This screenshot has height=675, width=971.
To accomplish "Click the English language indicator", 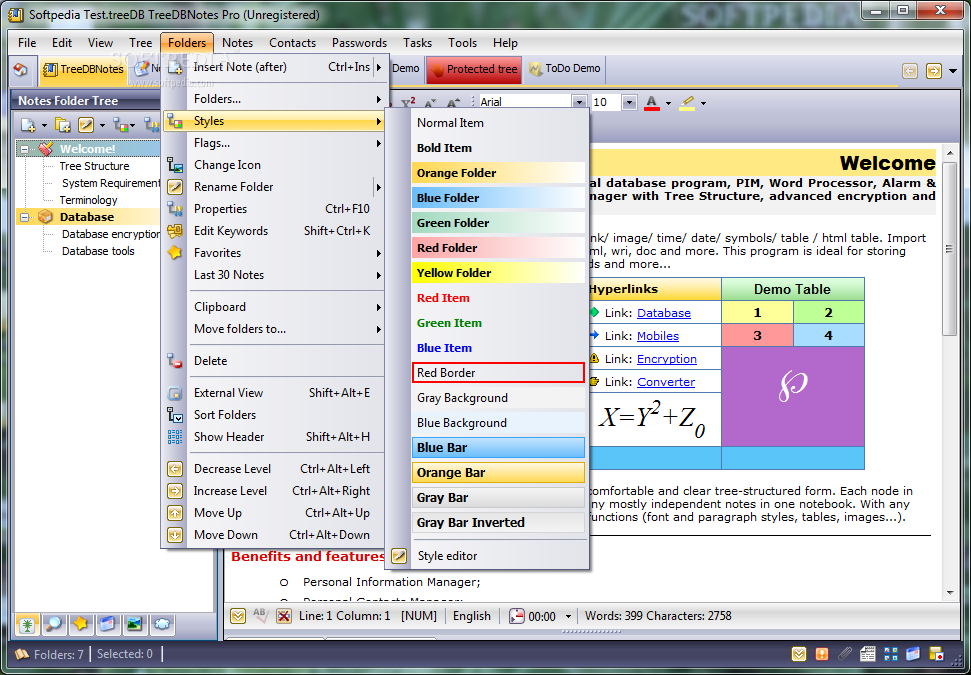I will click(x=471, y=616).
